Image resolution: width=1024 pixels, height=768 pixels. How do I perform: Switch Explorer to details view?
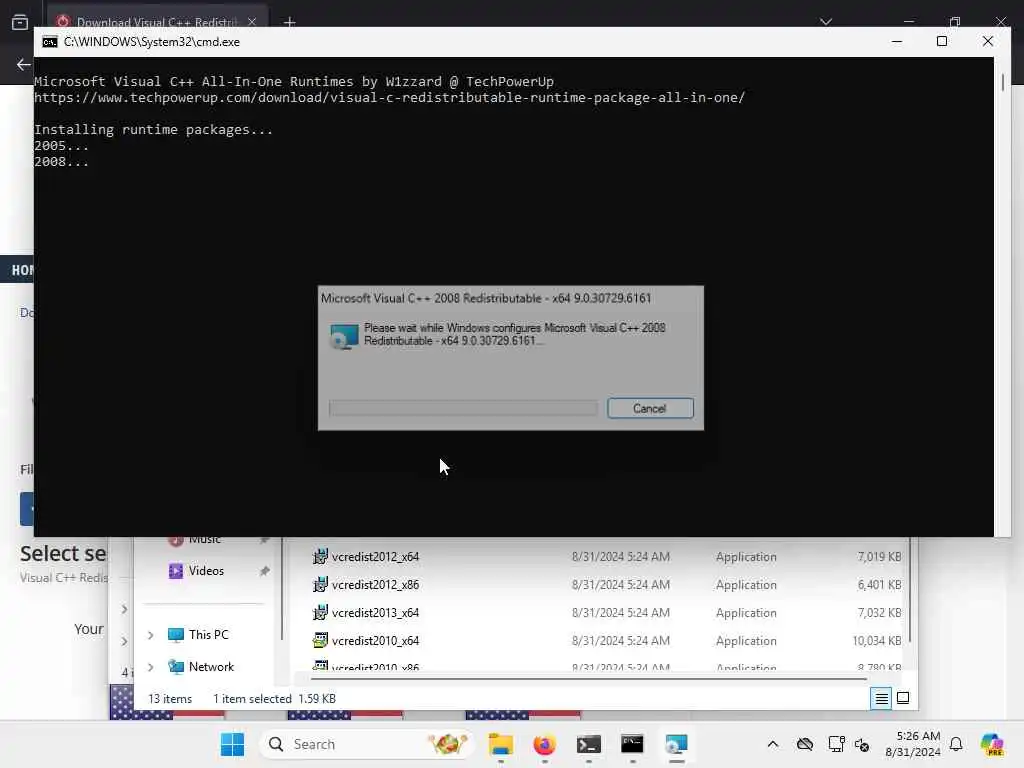881,699
